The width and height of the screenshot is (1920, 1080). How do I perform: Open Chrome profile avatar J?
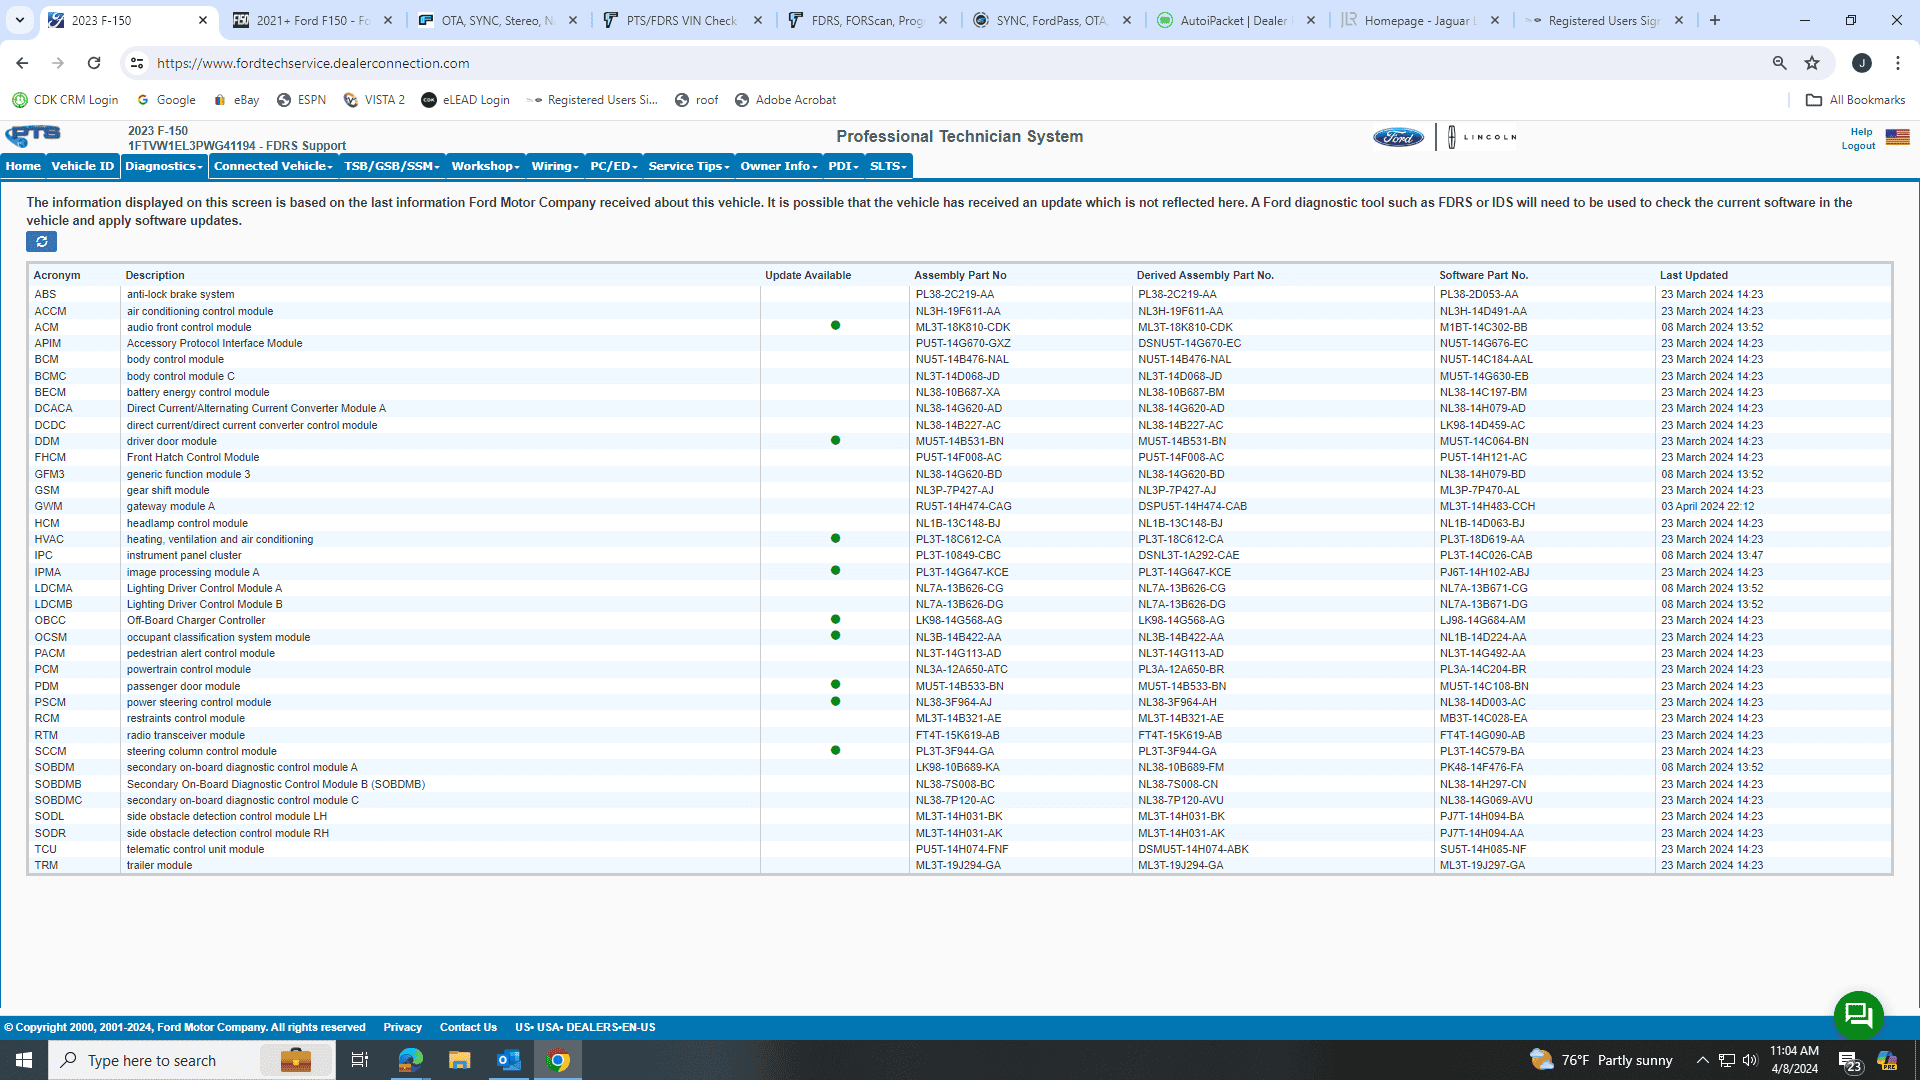pyautogui.click(x=1861, y=63)
